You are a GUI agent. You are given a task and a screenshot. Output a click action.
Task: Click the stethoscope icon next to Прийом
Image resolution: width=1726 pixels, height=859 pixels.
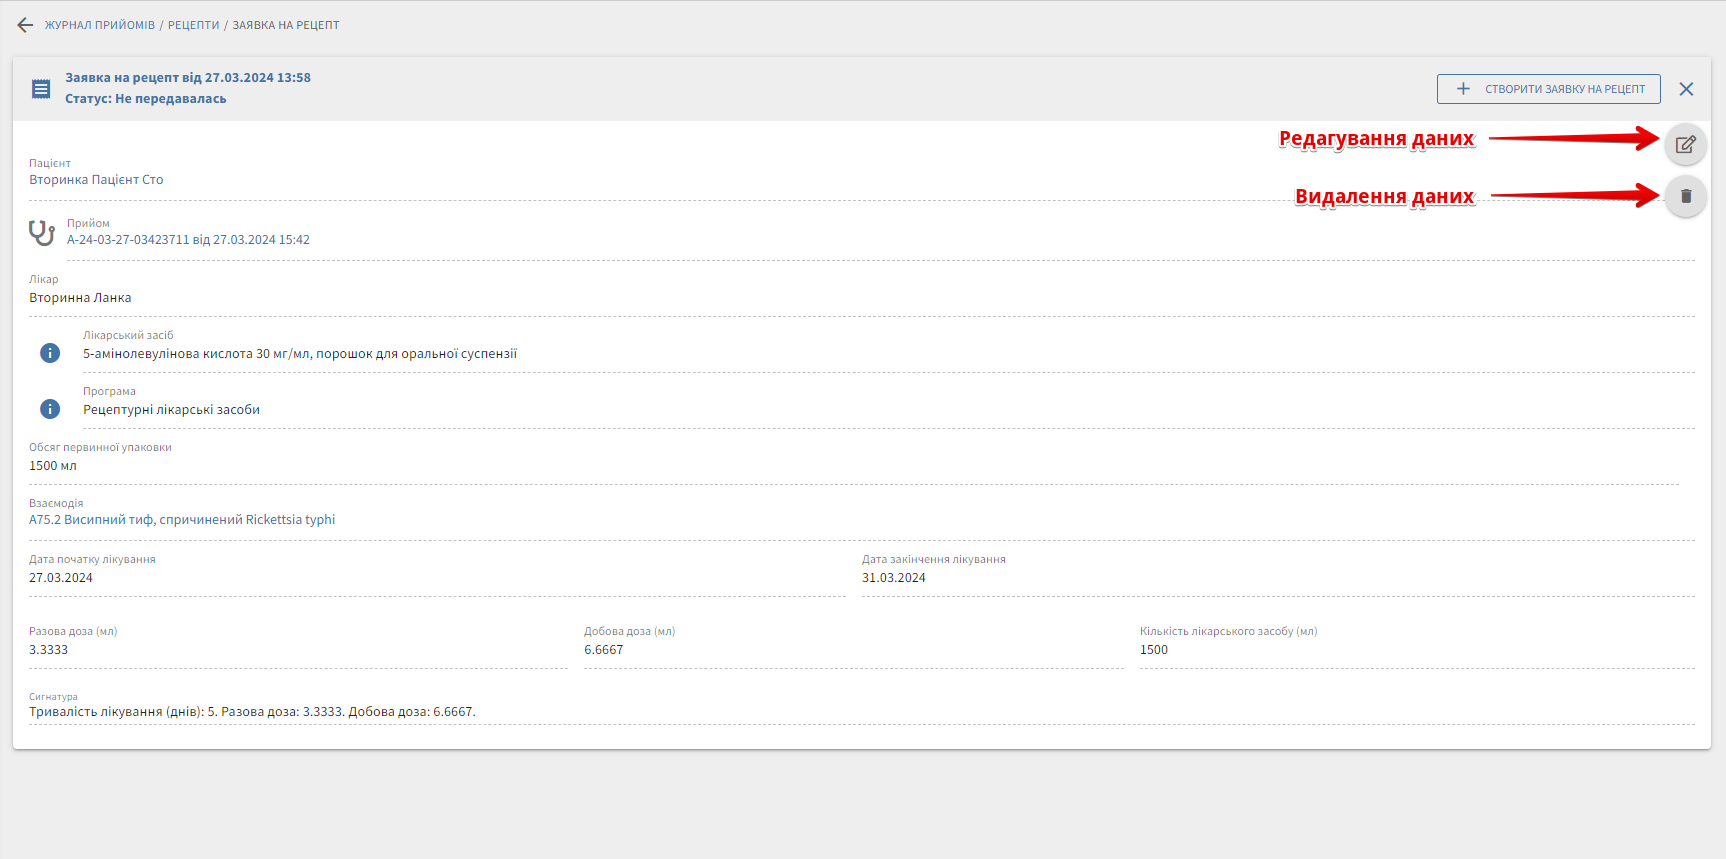[x=42, y=233]
